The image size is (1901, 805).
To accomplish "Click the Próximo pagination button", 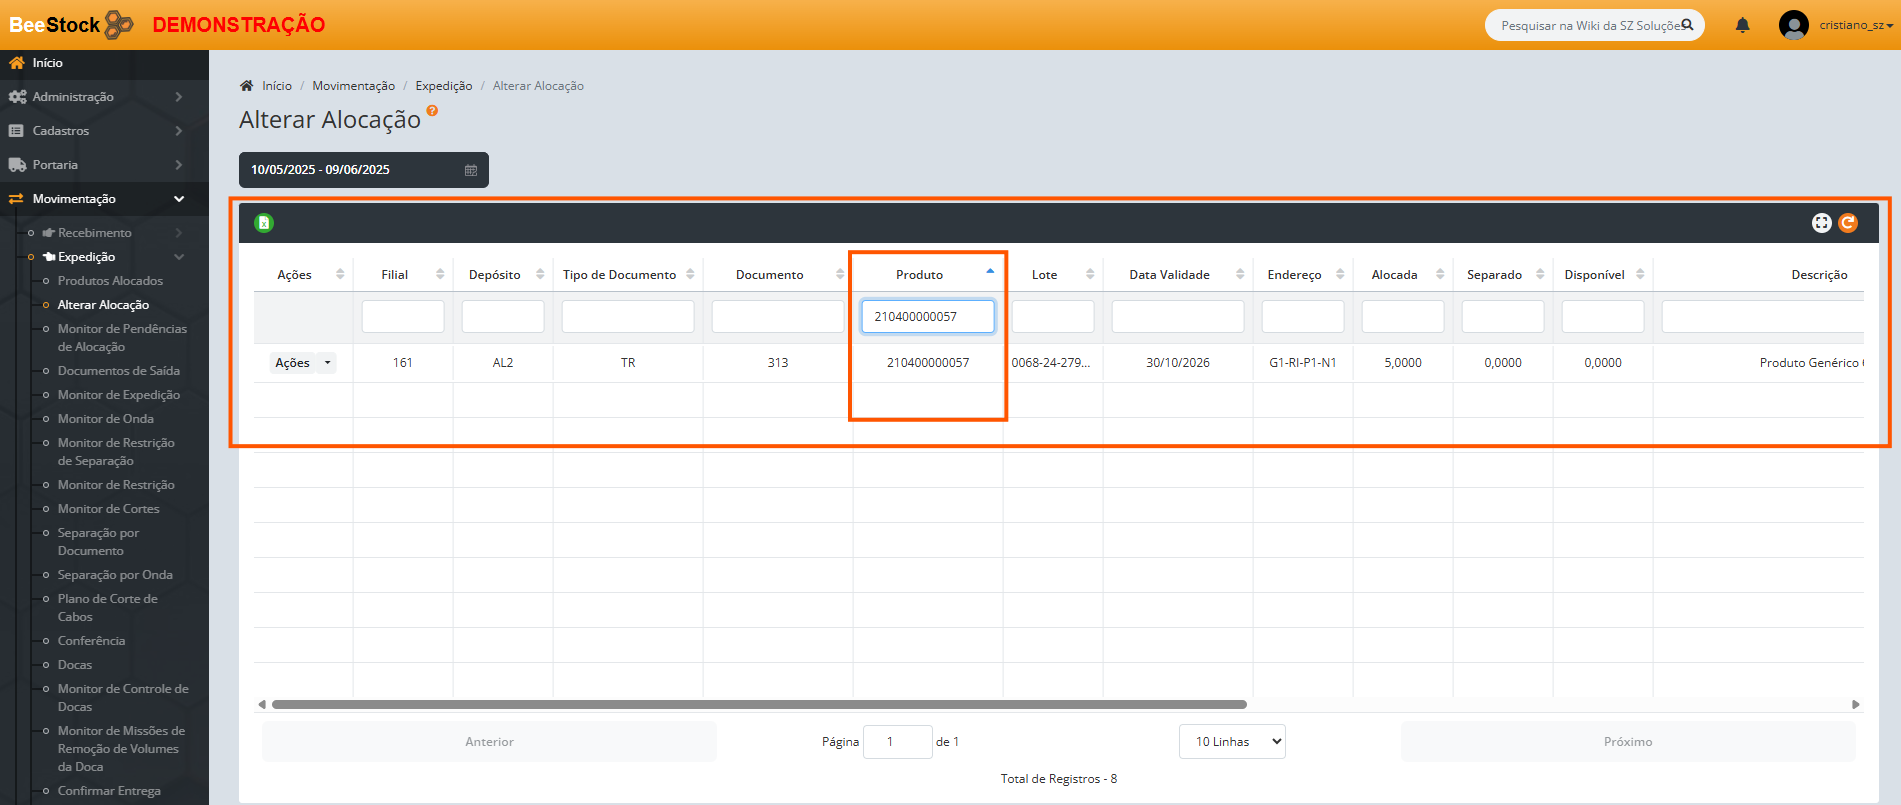I will click(1627, 742).
